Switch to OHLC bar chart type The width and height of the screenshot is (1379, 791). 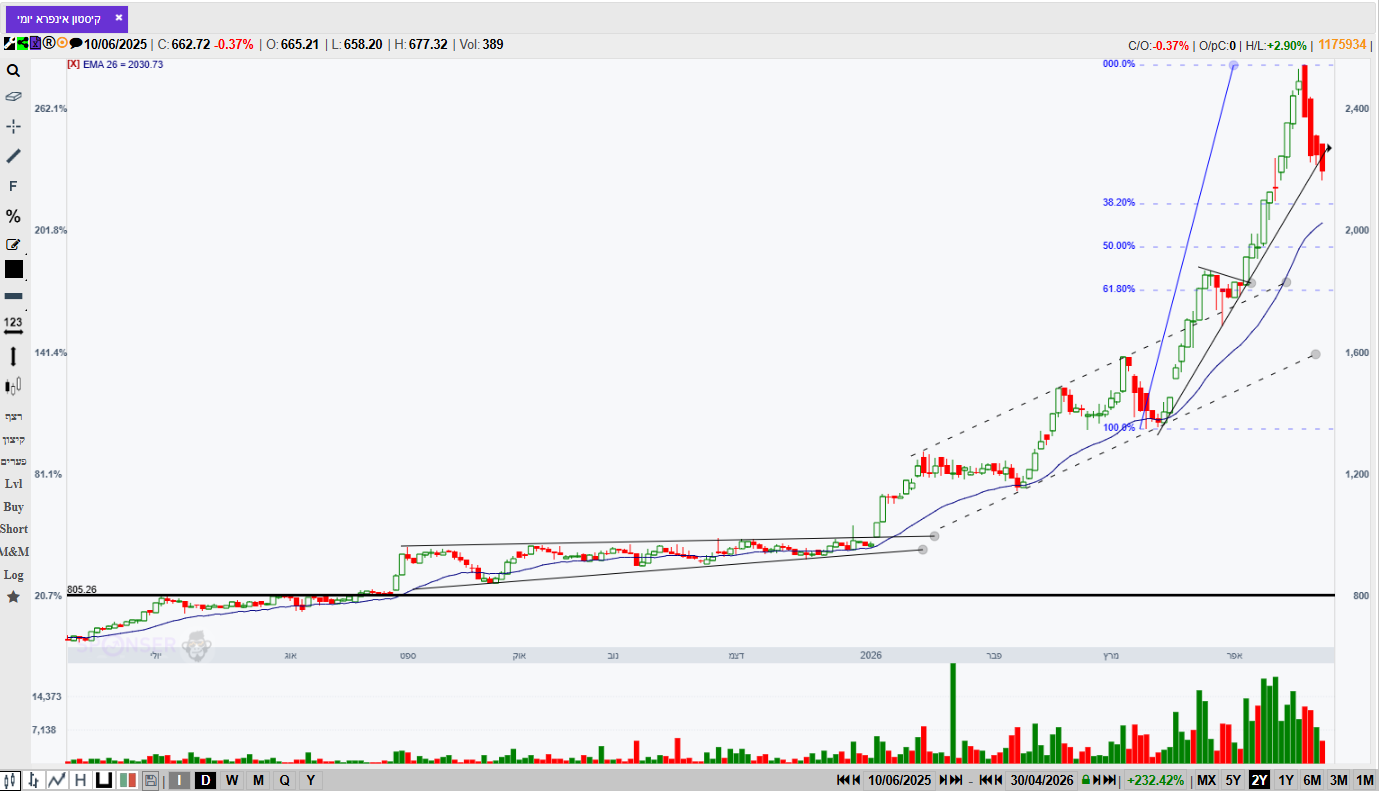[34, 780]
